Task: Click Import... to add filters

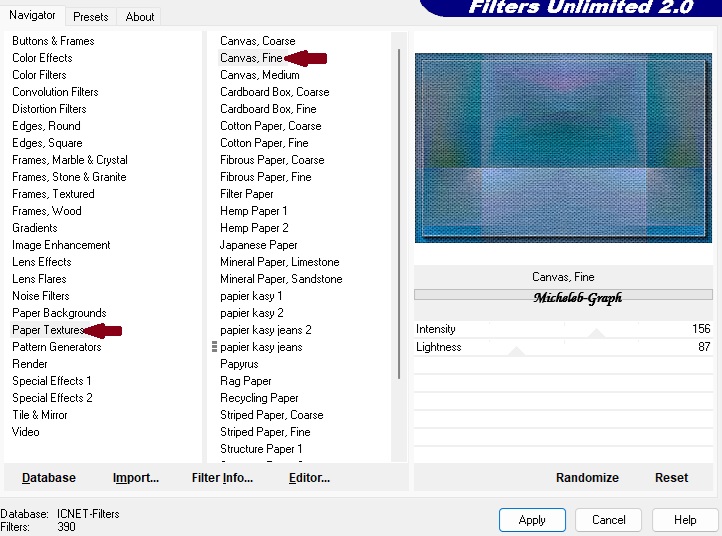Action: (x=136, y=478)
